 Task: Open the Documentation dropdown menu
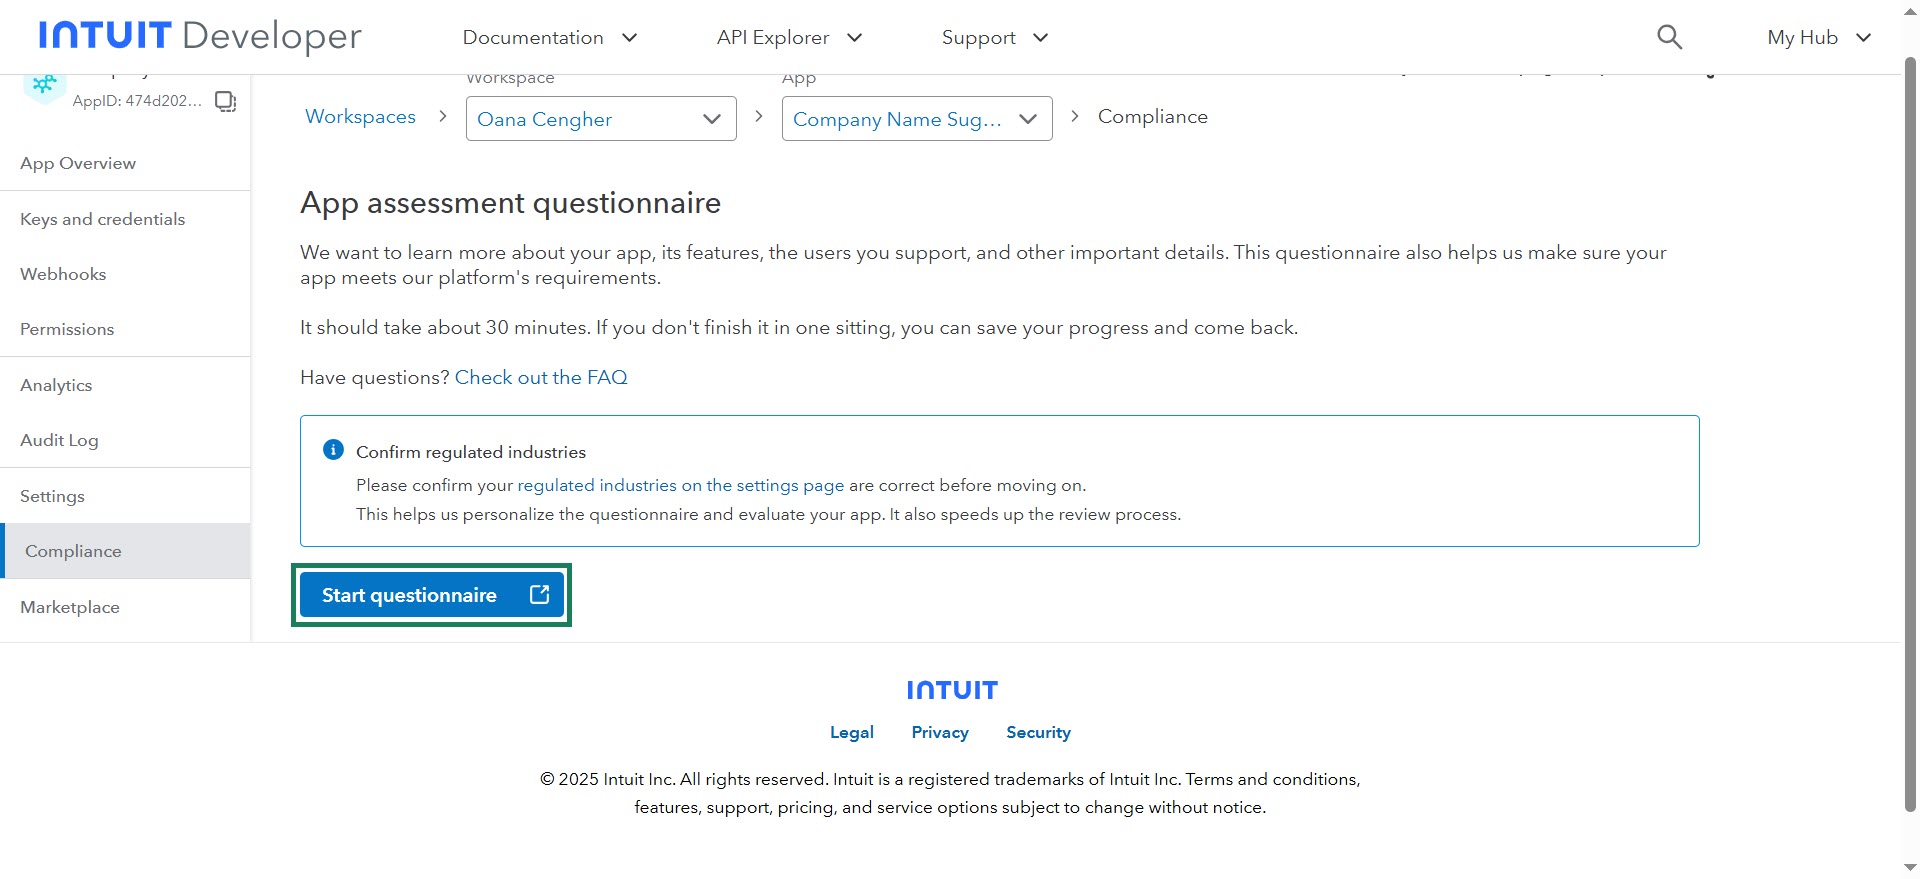(549, 38)
